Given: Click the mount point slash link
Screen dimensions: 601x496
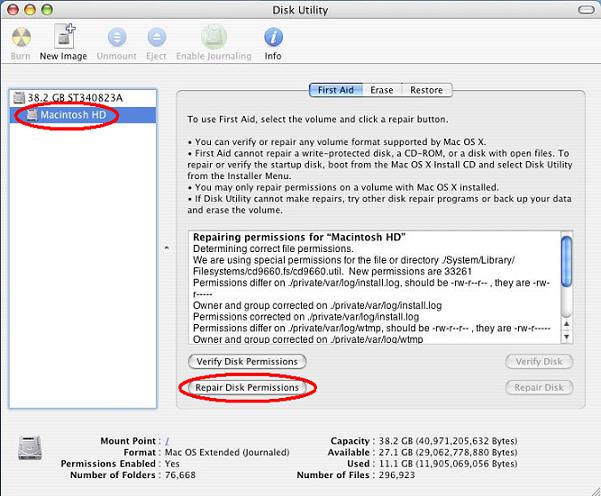Looking at the screenshot, I should pos(167,441).
